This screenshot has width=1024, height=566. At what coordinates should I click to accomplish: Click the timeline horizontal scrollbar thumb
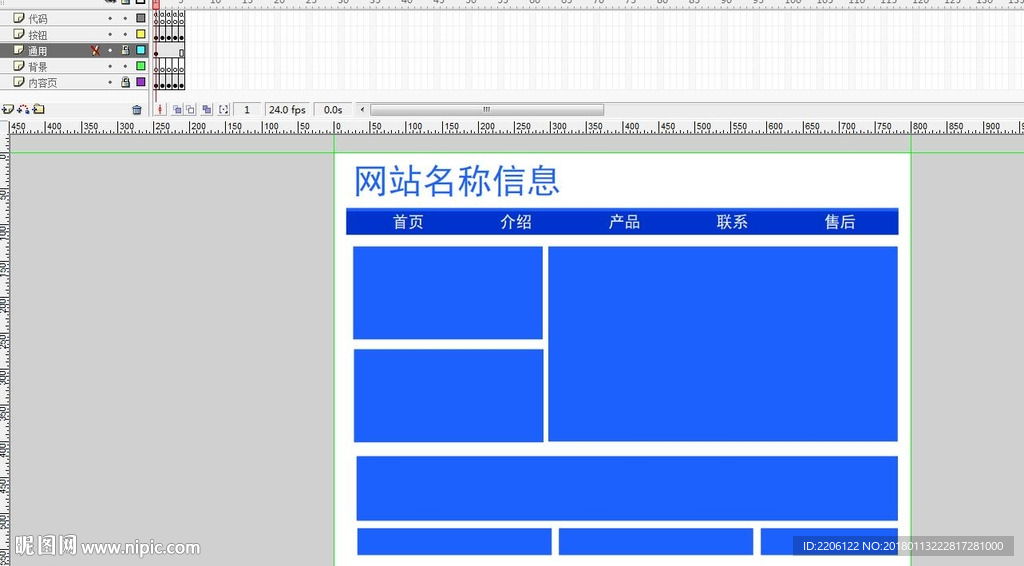tap(487, 110)
